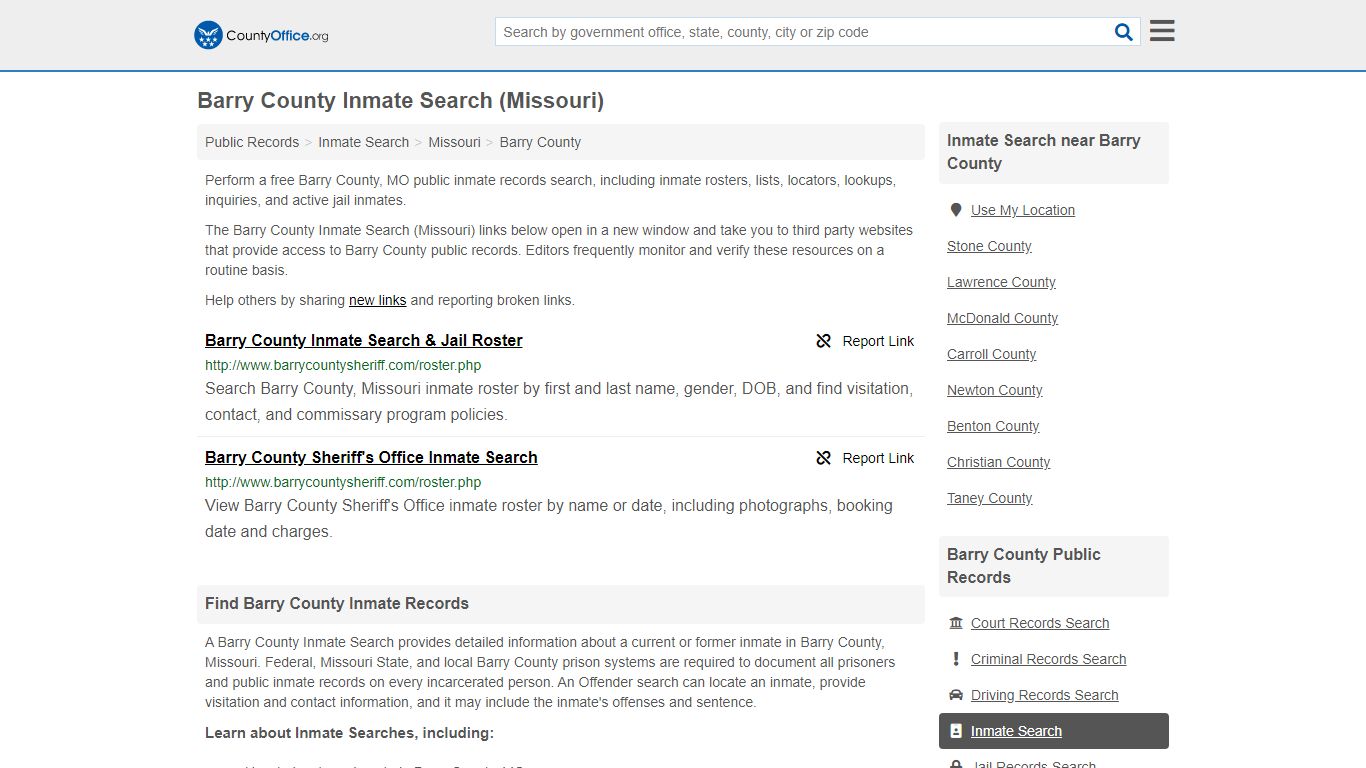Open Criminal Records Search link
This screenshot has width=1366, height=768.
click(1048, 659)
